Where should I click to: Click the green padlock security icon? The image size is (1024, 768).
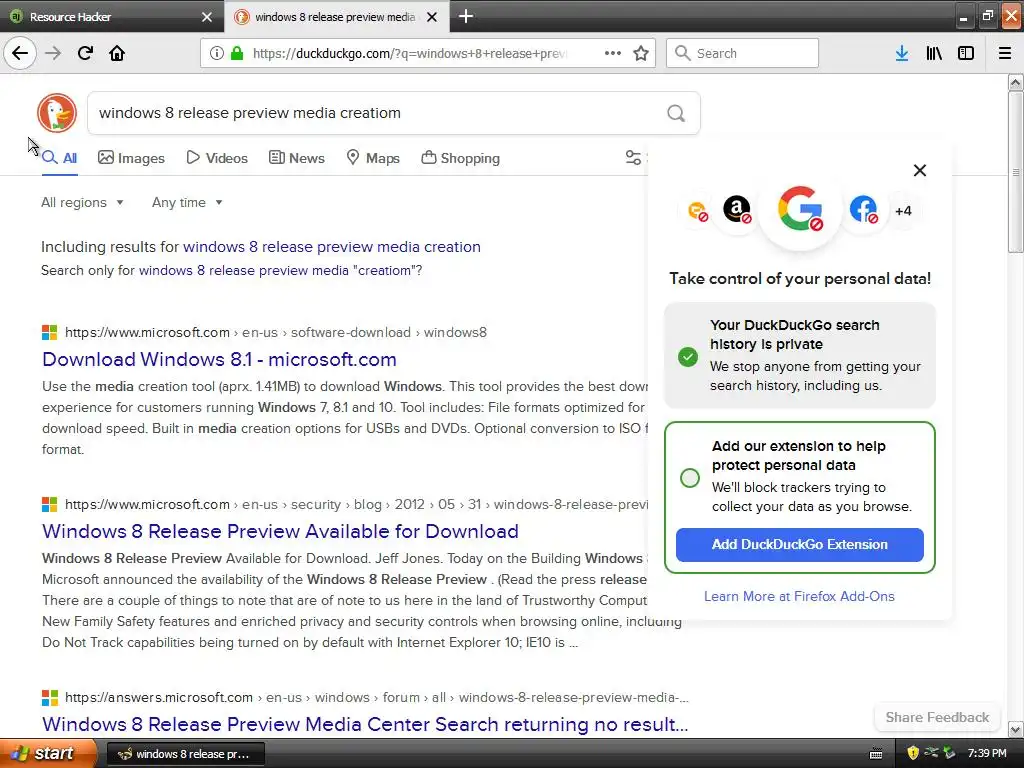[x=237, y=53]
